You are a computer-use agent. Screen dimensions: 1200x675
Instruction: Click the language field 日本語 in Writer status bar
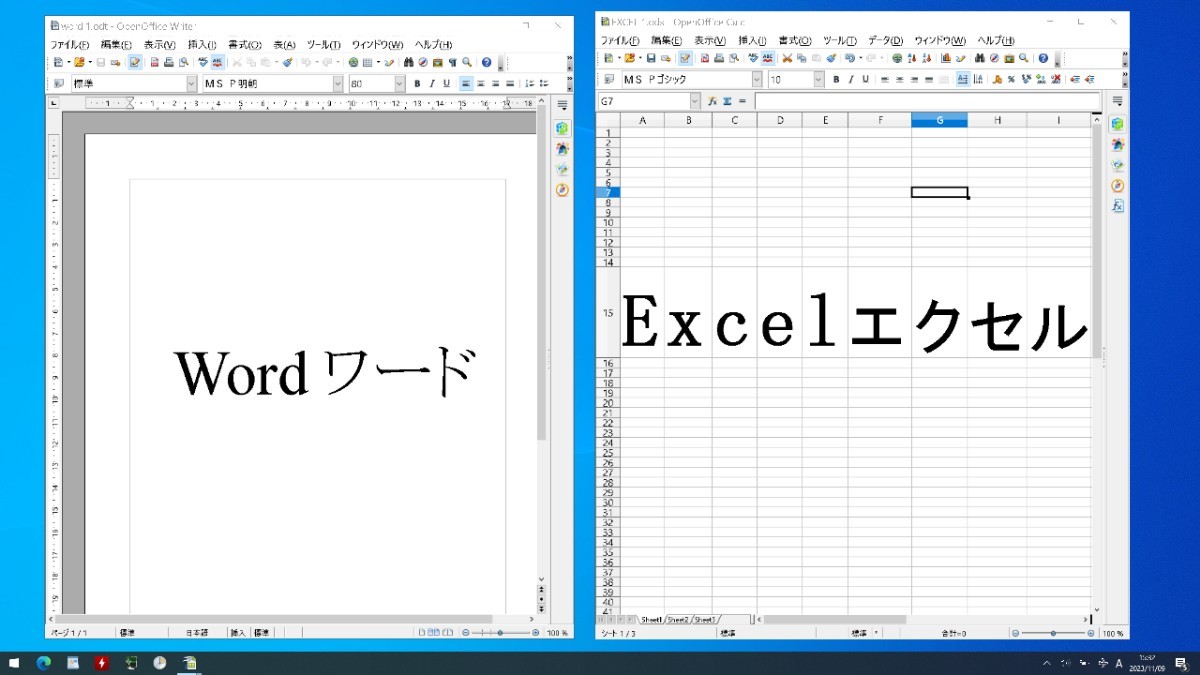tap(198, 633)
